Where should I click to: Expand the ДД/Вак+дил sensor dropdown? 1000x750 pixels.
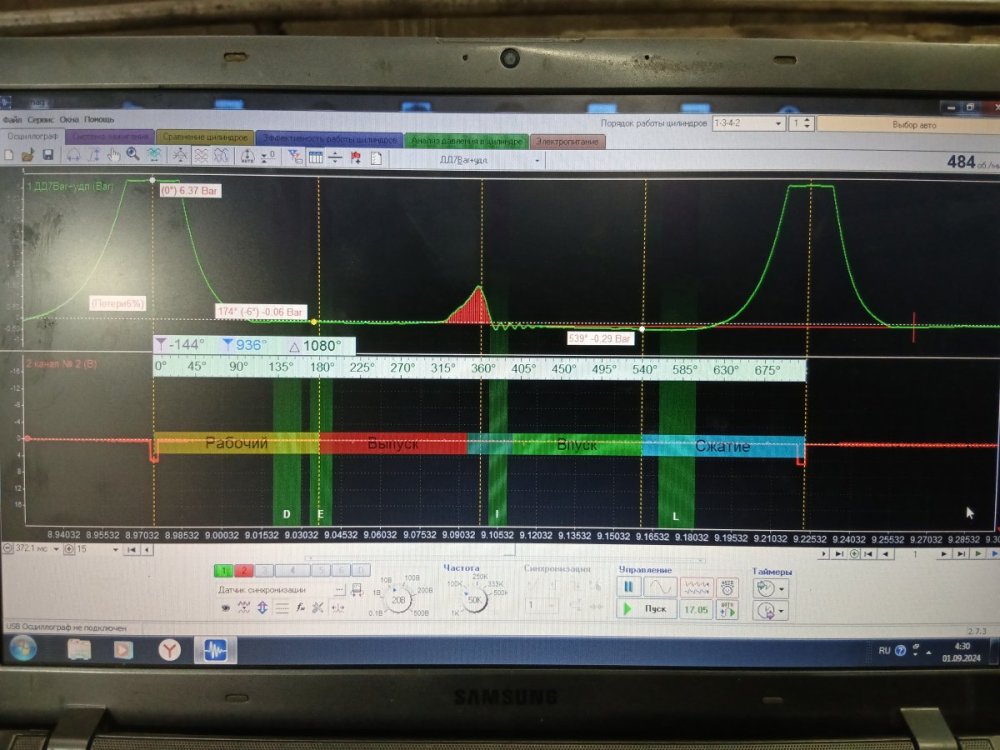[x=537, y=159]
